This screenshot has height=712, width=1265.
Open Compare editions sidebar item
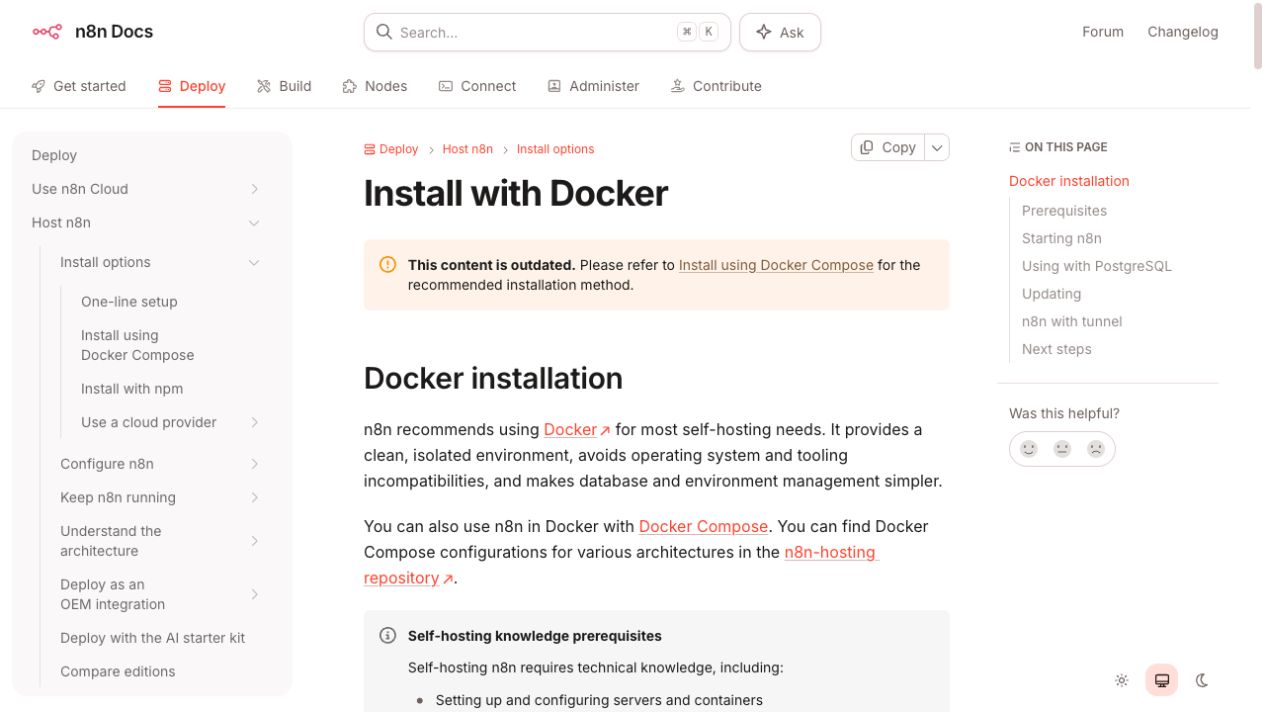point(117,672)
